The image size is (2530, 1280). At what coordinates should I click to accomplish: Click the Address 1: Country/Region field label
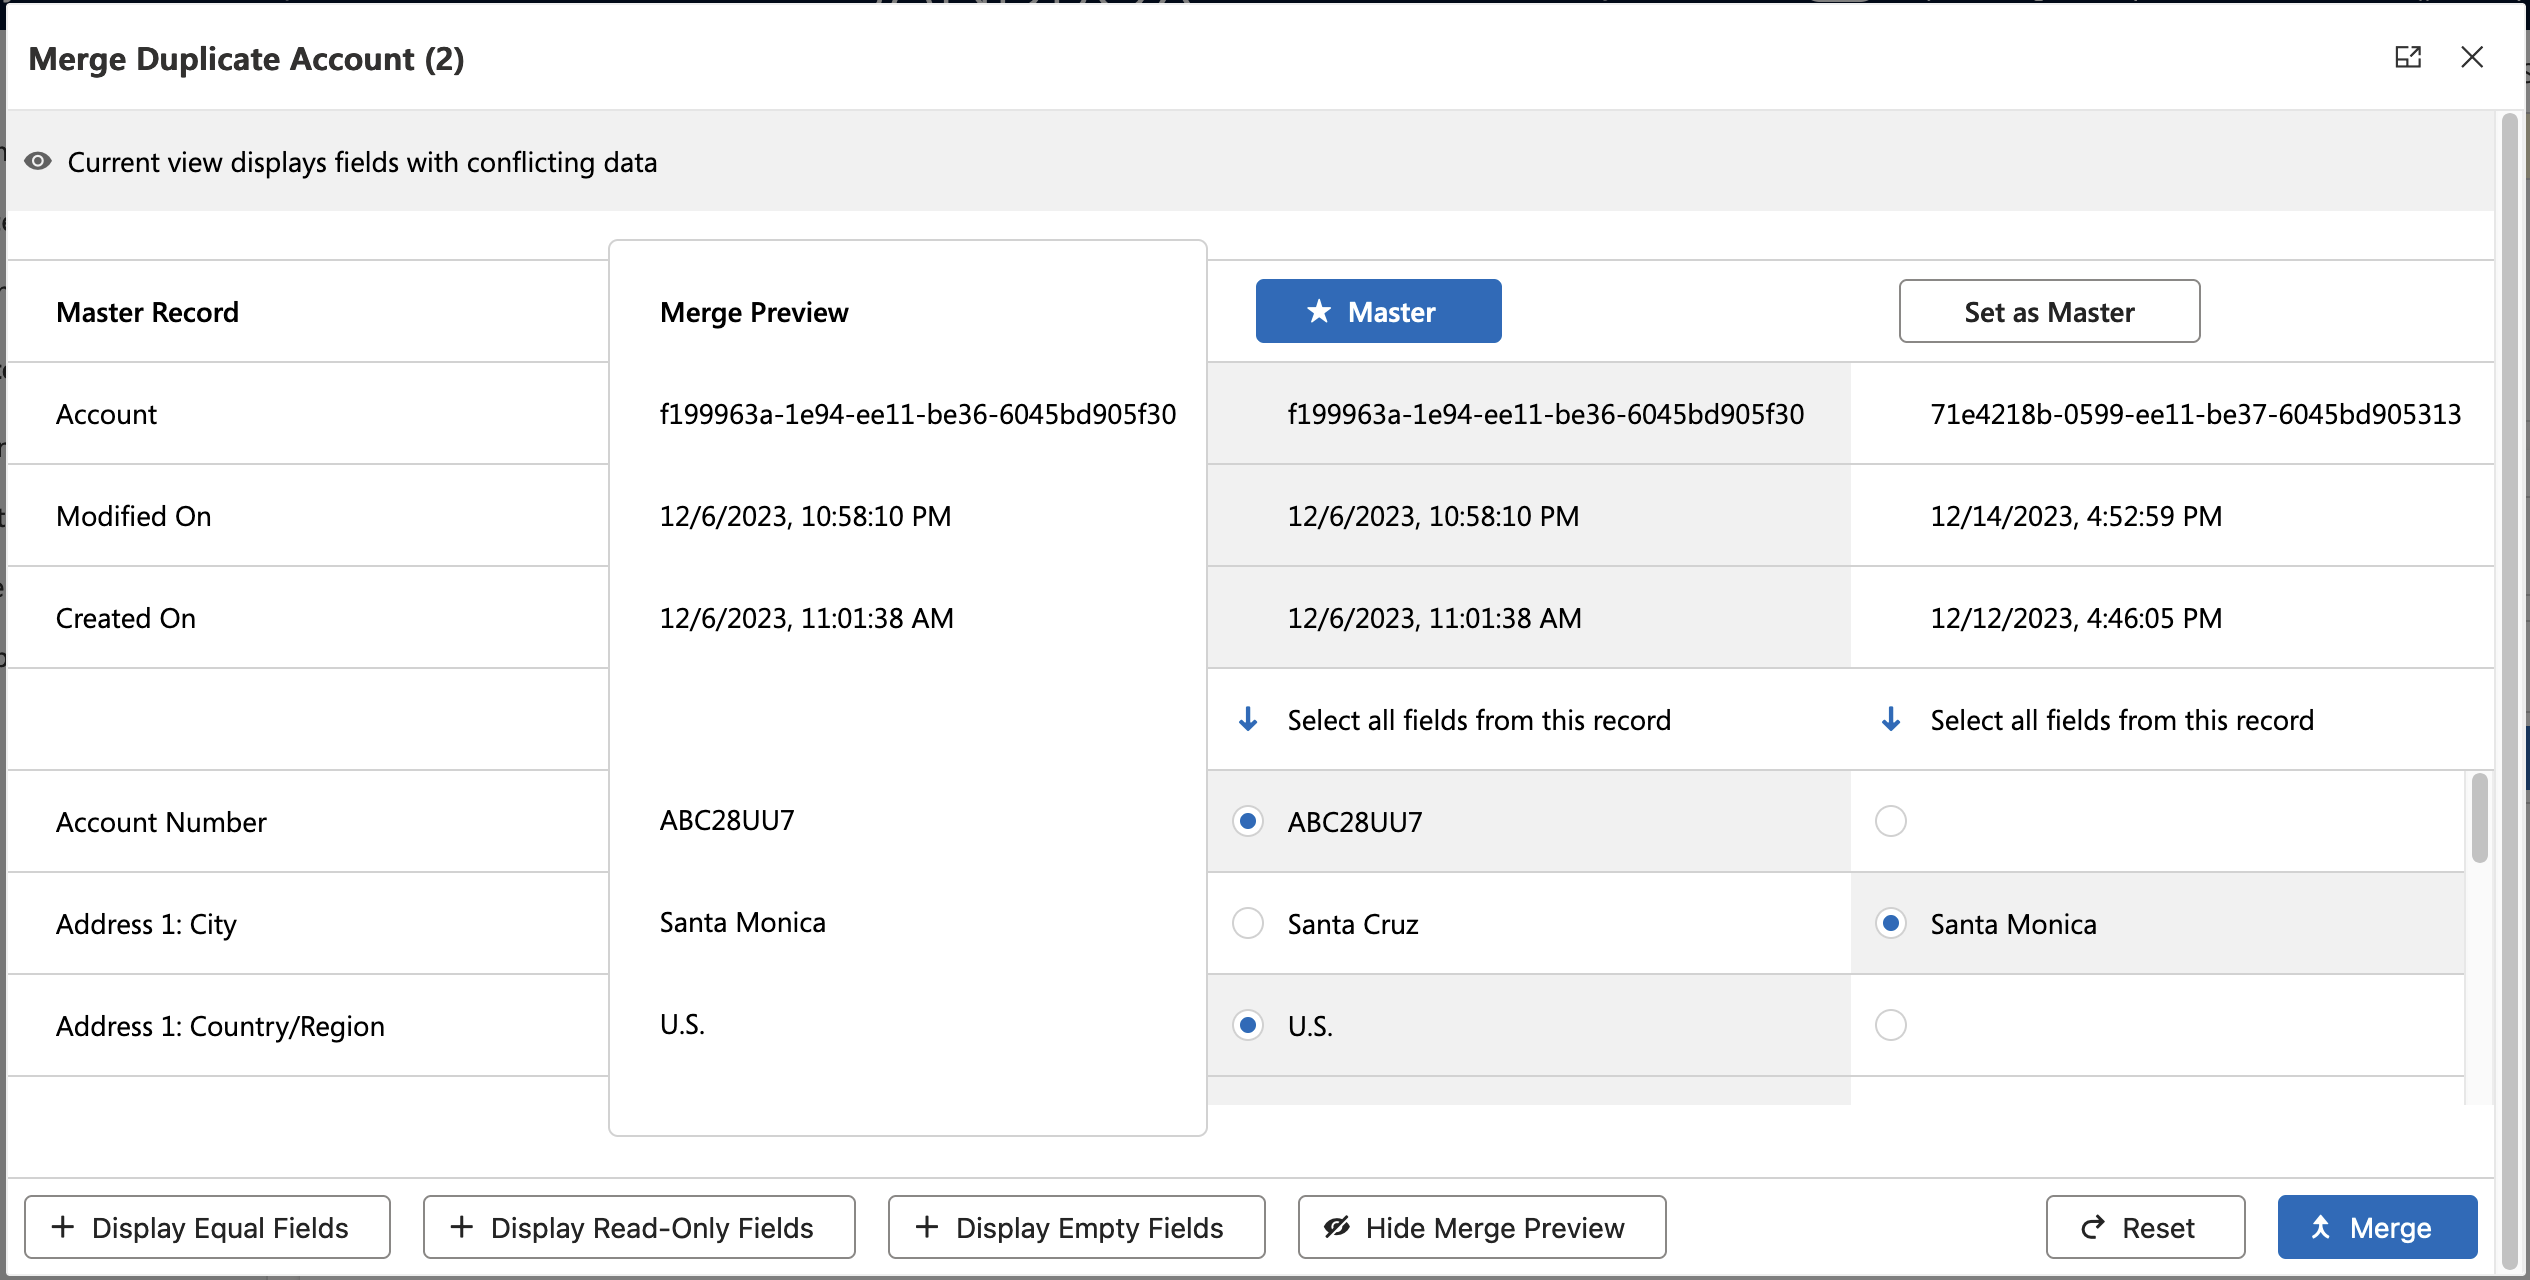[x=220, y=1026]
